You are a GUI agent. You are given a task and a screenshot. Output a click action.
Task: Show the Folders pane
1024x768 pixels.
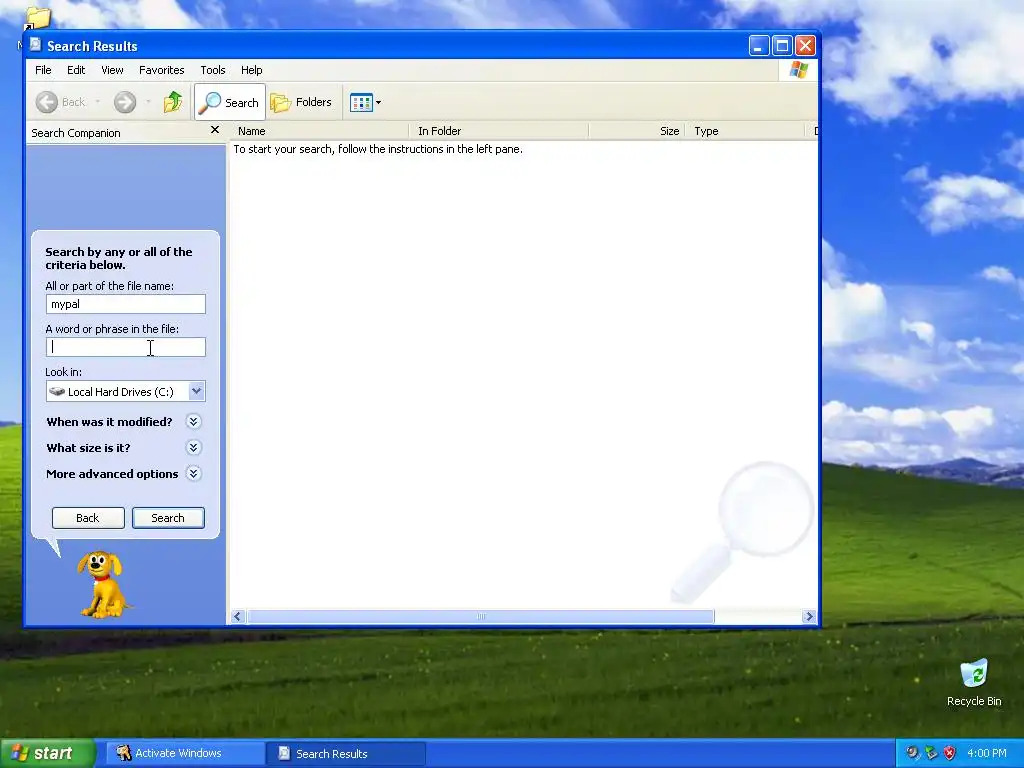(302, 102)
